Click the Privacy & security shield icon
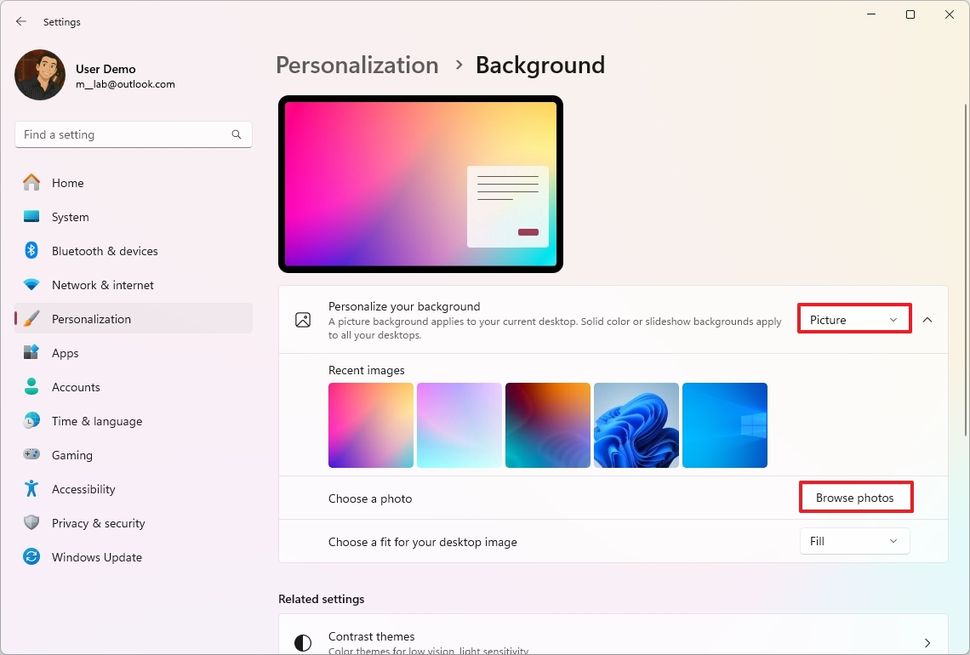The height and width of the screenshot is (655, 970). [x=32, y=523]
